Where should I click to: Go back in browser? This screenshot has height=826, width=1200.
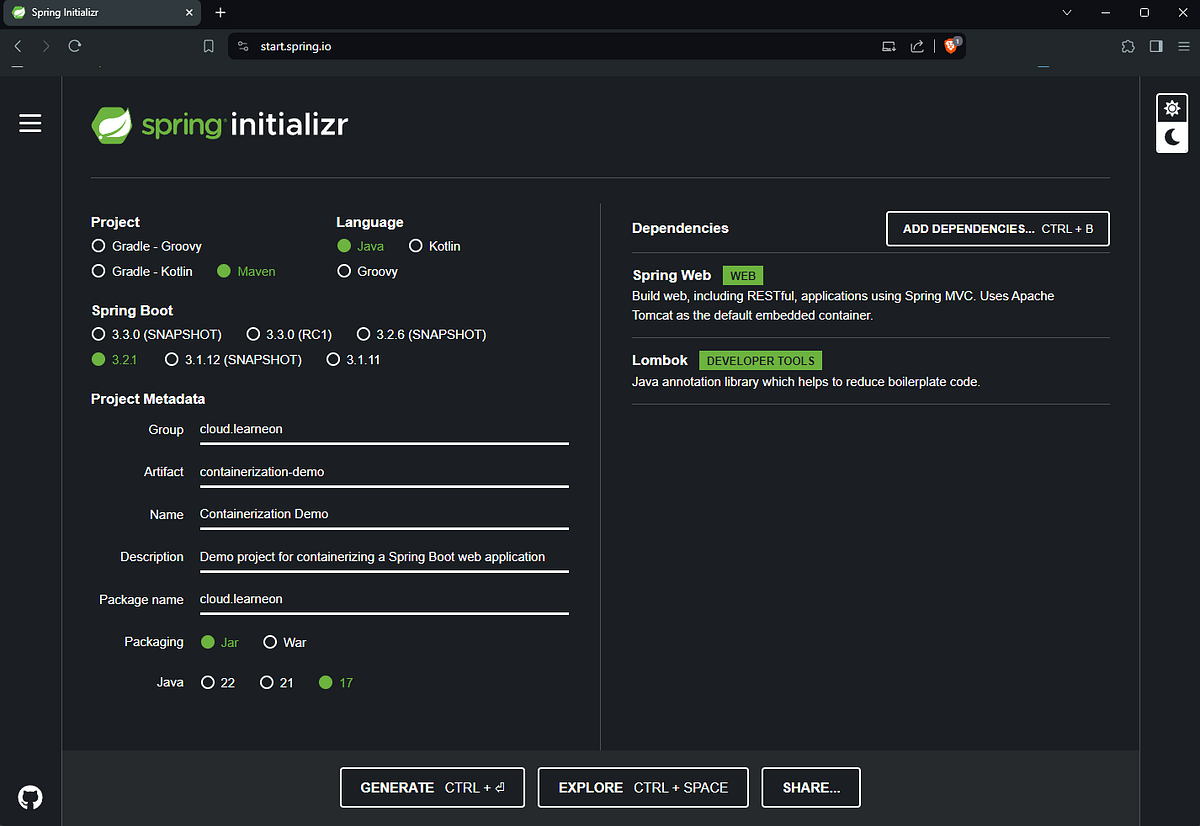click(18, 46)
